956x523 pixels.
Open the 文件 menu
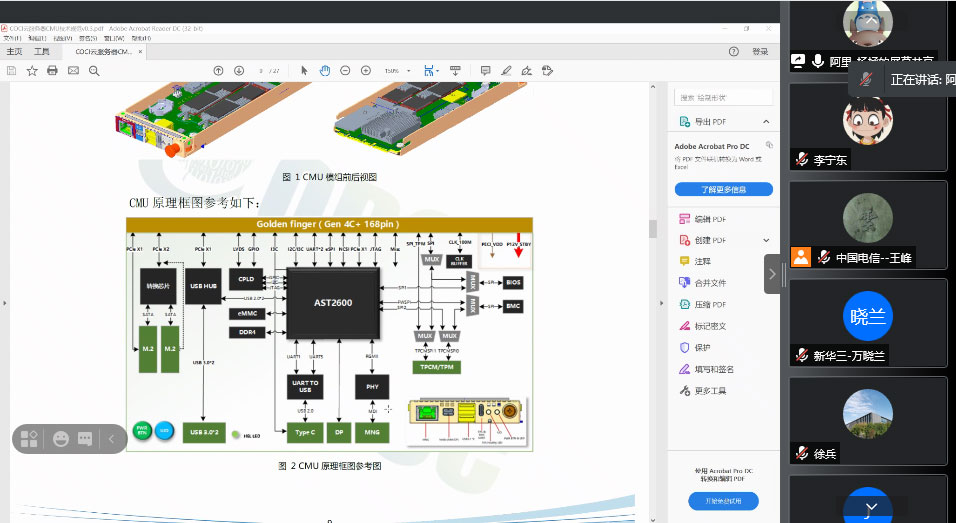tap(12, 38)
